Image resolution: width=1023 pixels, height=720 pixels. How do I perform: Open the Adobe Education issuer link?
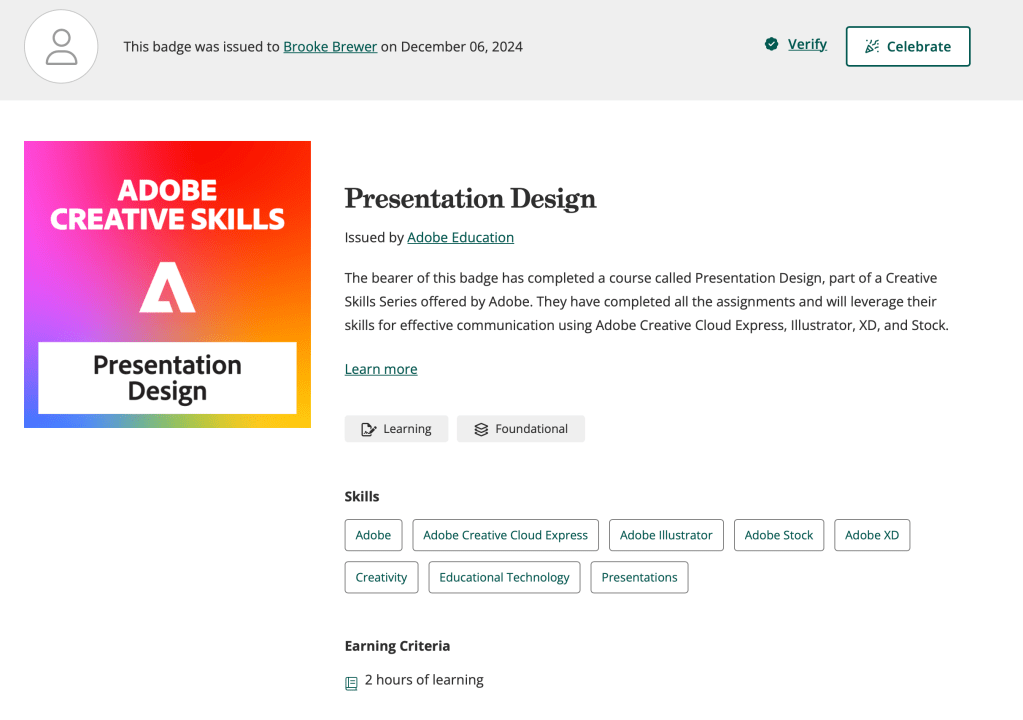point(460,238)
